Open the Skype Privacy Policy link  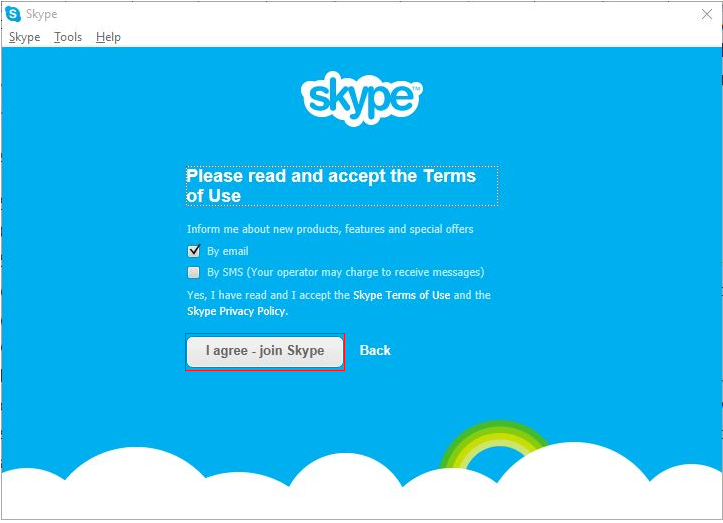(x=237, y=311)
